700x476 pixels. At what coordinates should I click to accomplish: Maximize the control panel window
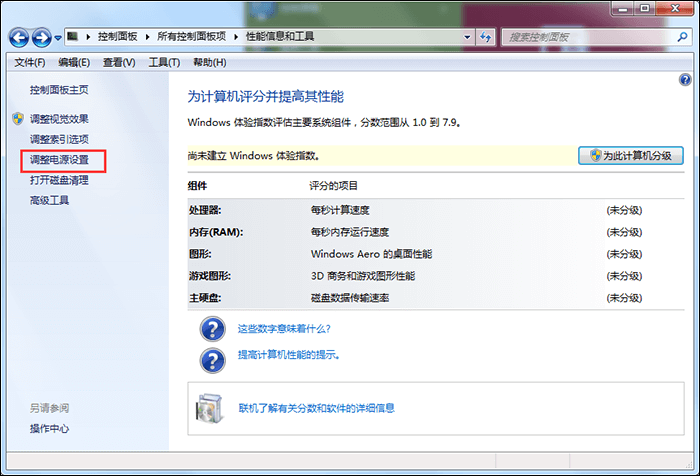pyautogui.click(x=645, y=8)
